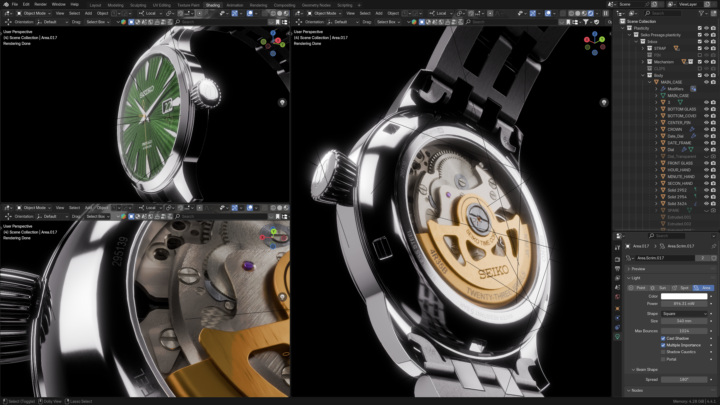Click search field in top-left viewport tool header
The height and width of the screenshot is (405, 720).
[x=220, y=22]
